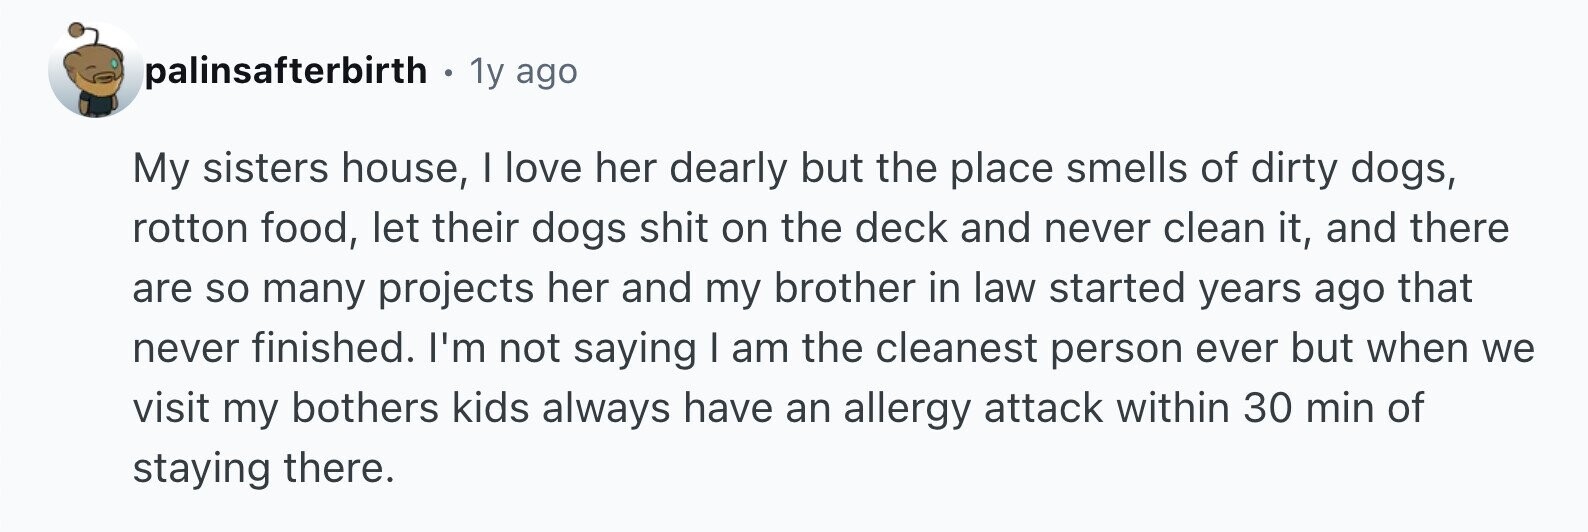Screen dimensions: 1588x532
Task: Open the palinsafterbirth username profile link
Action: click(286, 71)
